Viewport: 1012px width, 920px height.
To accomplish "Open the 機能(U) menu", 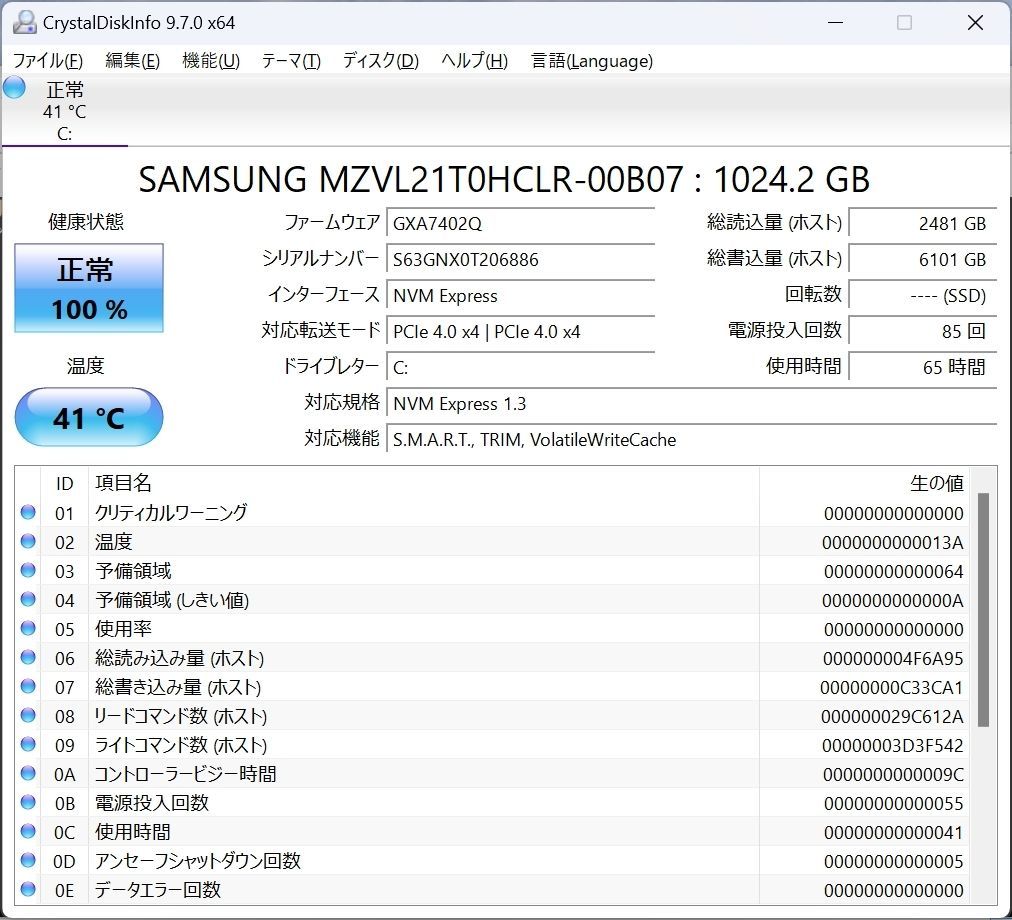I will (210, 61).
